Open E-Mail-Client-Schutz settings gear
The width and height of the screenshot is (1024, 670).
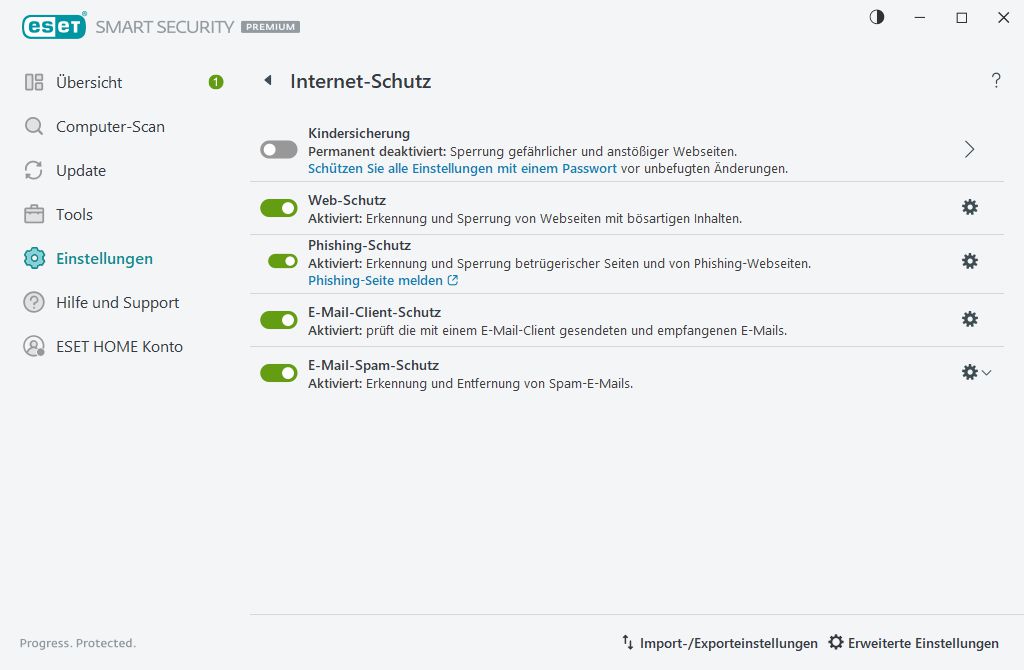click(969, 318)
